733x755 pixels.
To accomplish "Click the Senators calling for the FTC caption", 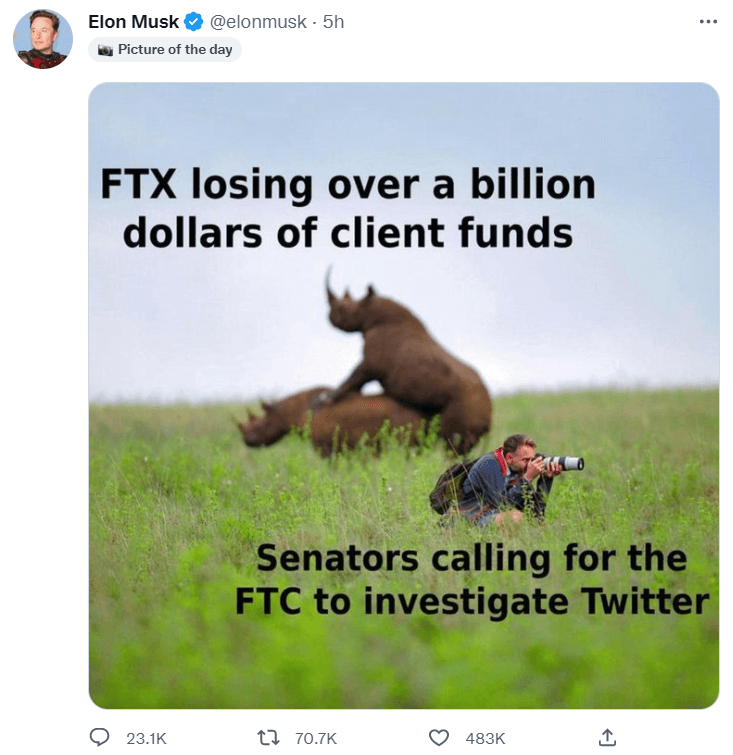I will (x=472, y=580).
